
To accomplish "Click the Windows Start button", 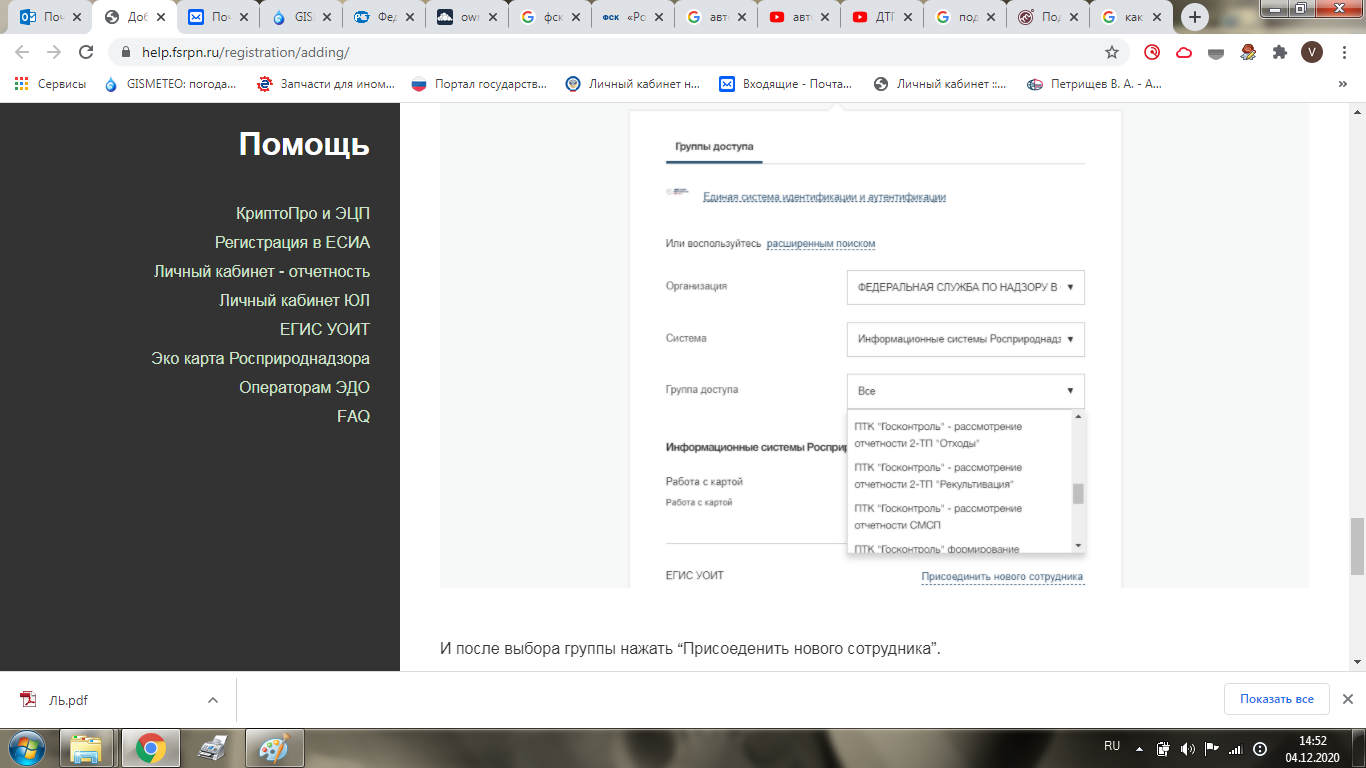I will point(24,748).
